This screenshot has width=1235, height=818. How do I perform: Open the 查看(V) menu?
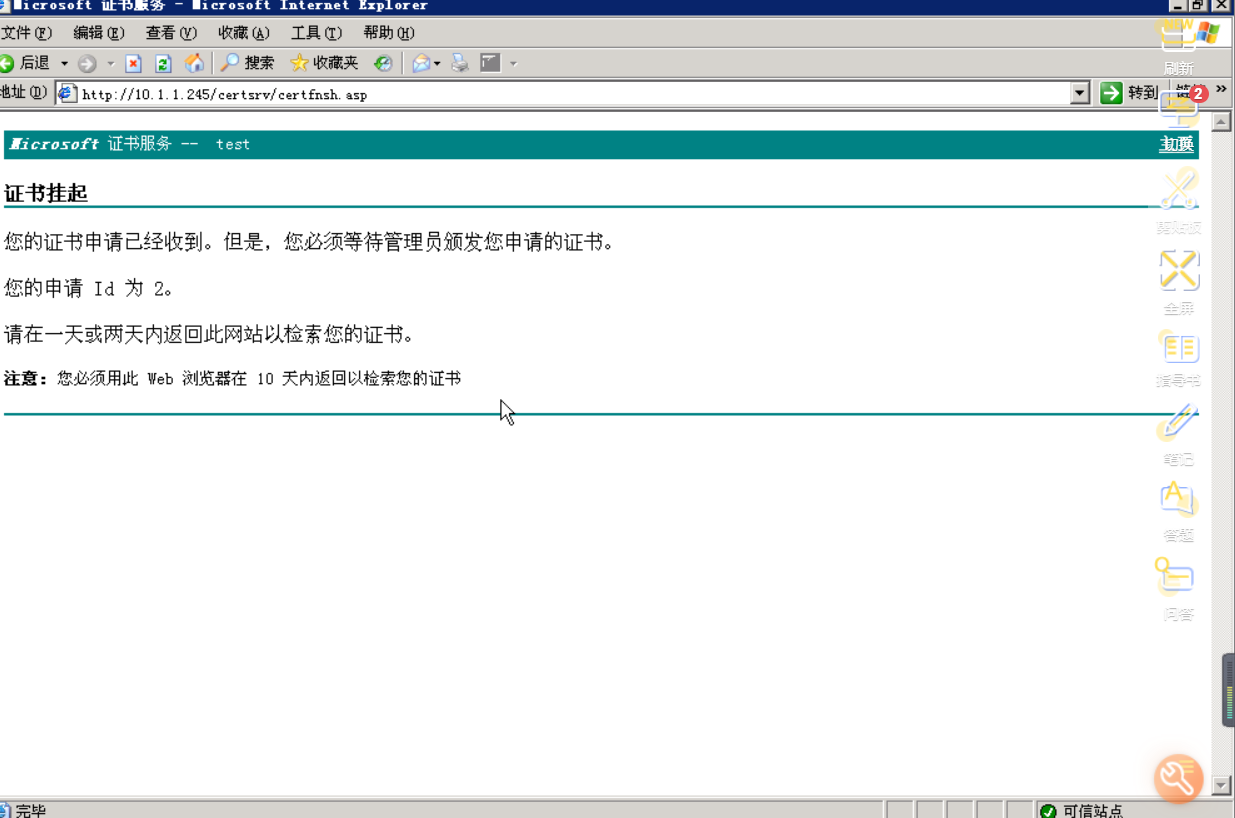(171, 33)
